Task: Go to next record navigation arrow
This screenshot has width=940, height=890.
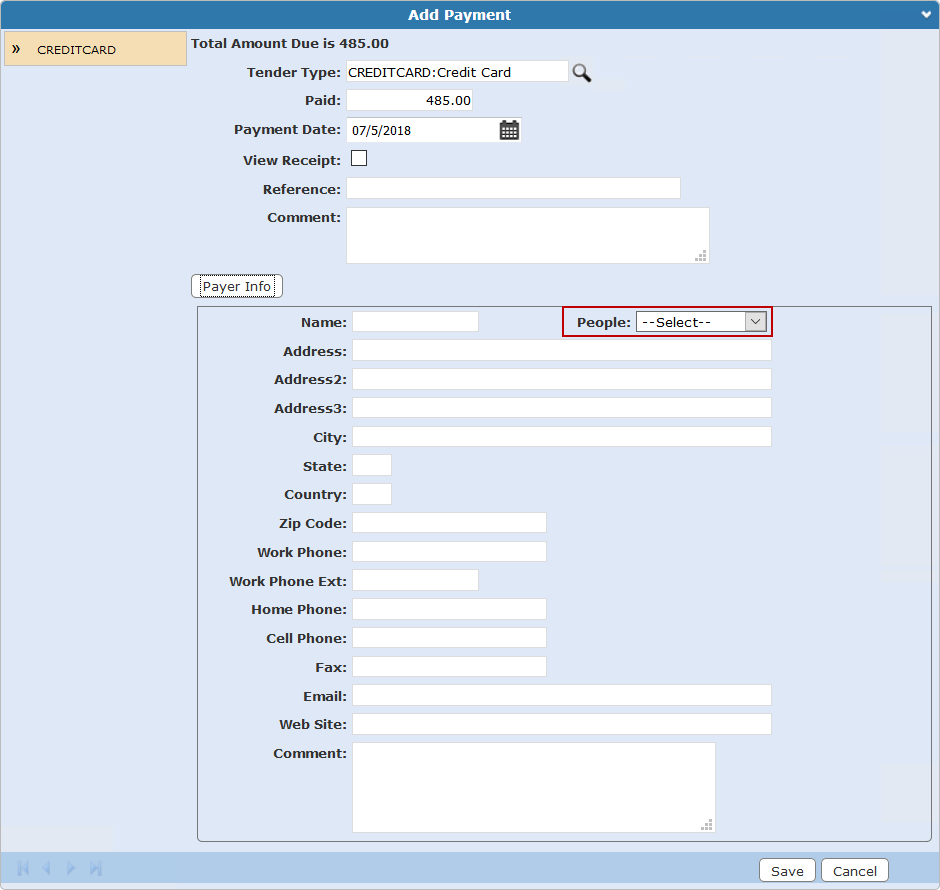Action: click(x=71, y=868)
